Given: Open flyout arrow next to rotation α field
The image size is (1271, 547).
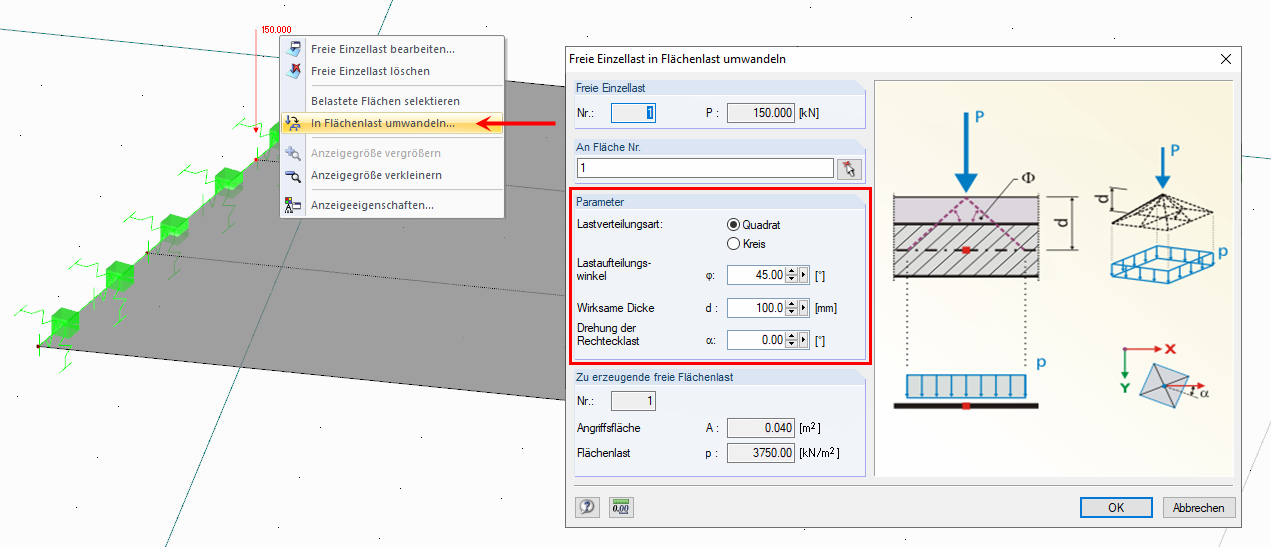Looking at the screenshot, I should 803,340.
